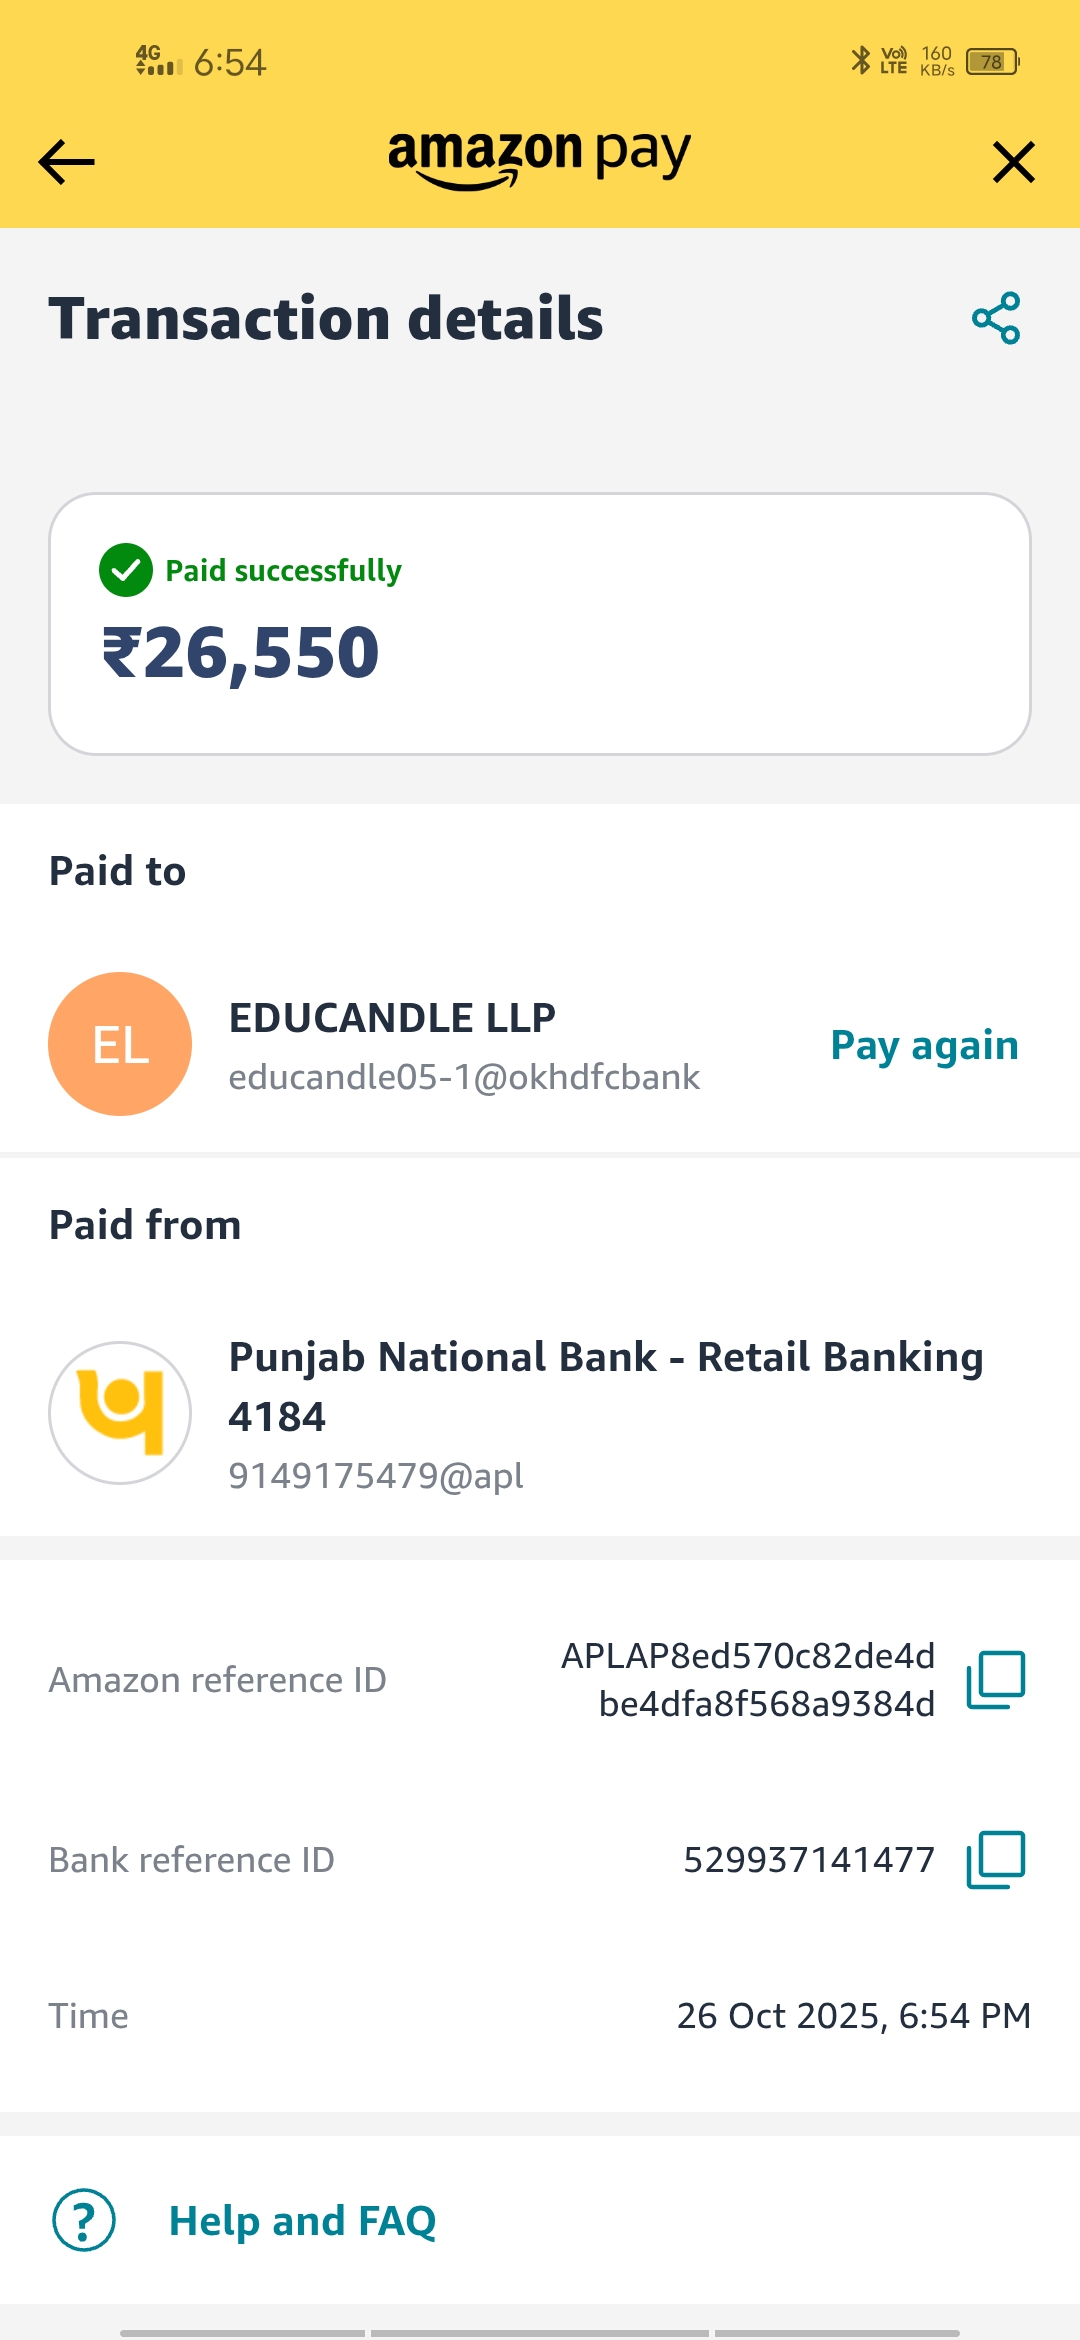Image resolution: width=1080 pixels, height=2340 pixels.
Task: Share the transaction details
Action: point(996,319)
